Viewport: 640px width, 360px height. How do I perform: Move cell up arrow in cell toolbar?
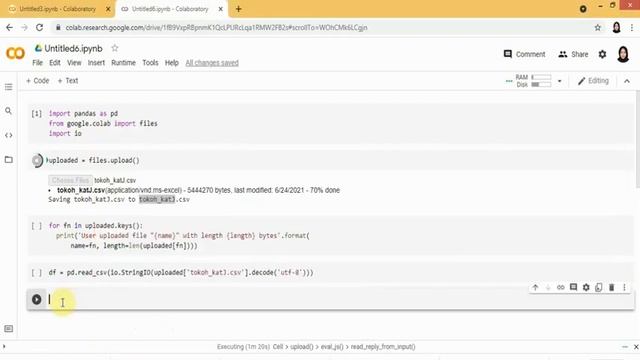click(535, 287)
